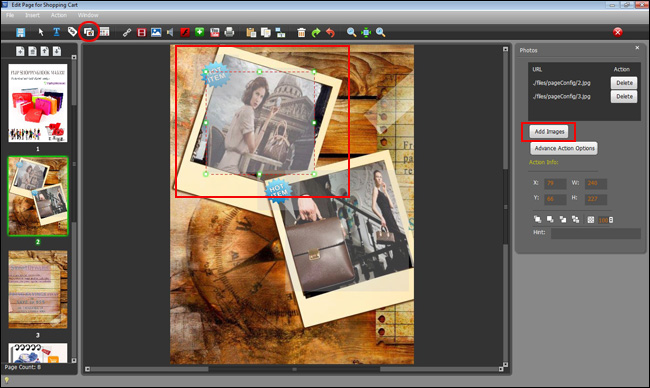Insert a link with the chain icon
Viewport: 650px width, 388px height.
127,32
